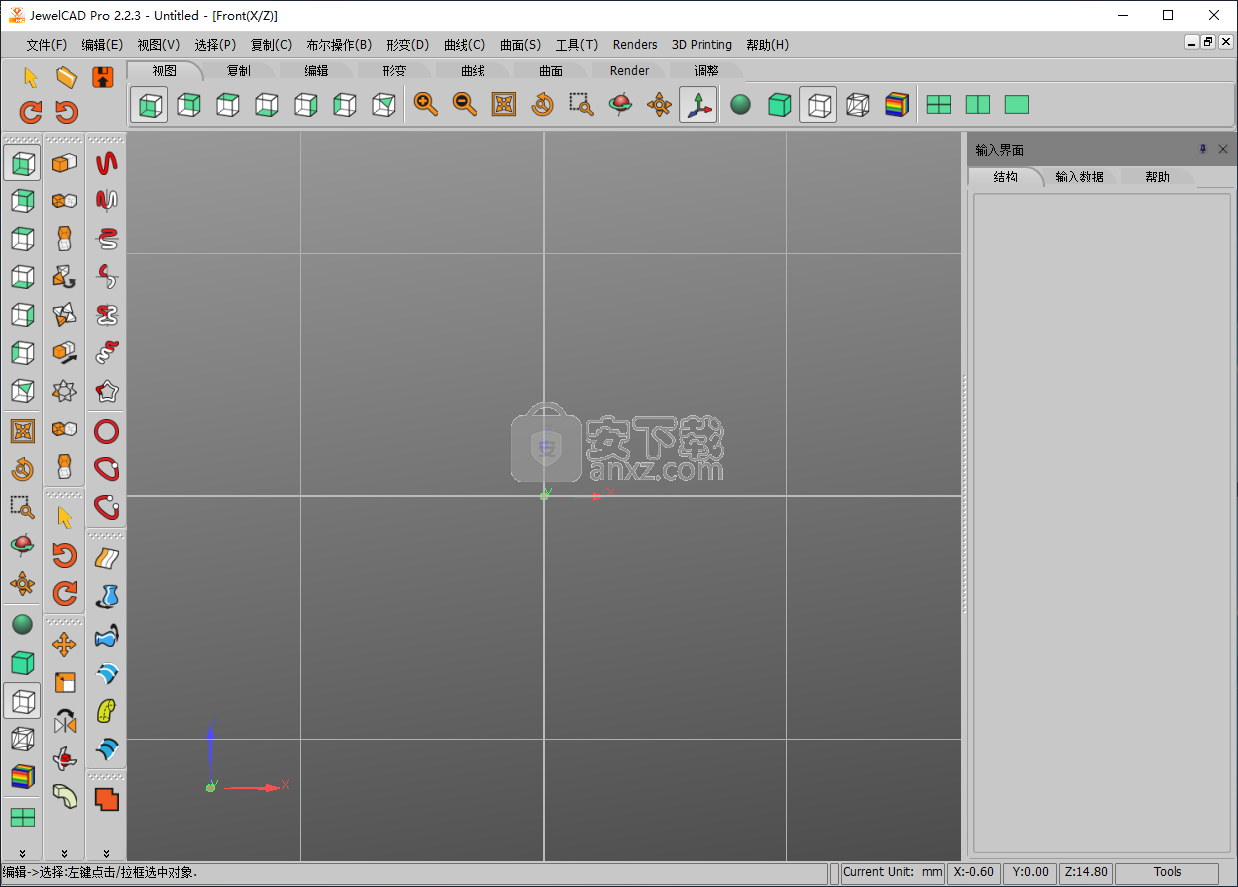The image size is (1238, 887).
Task: Enable the meshed cube display in top toolbar
Action: click(x=857, y=105)
